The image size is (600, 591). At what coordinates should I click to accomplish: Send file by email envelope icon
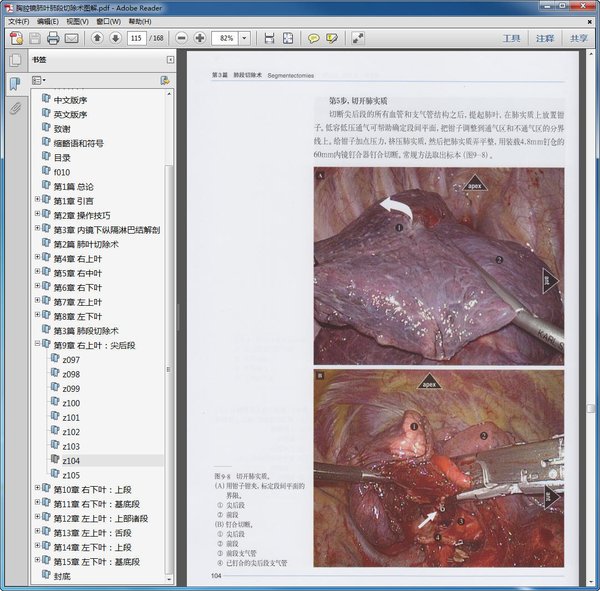[72, 38]
